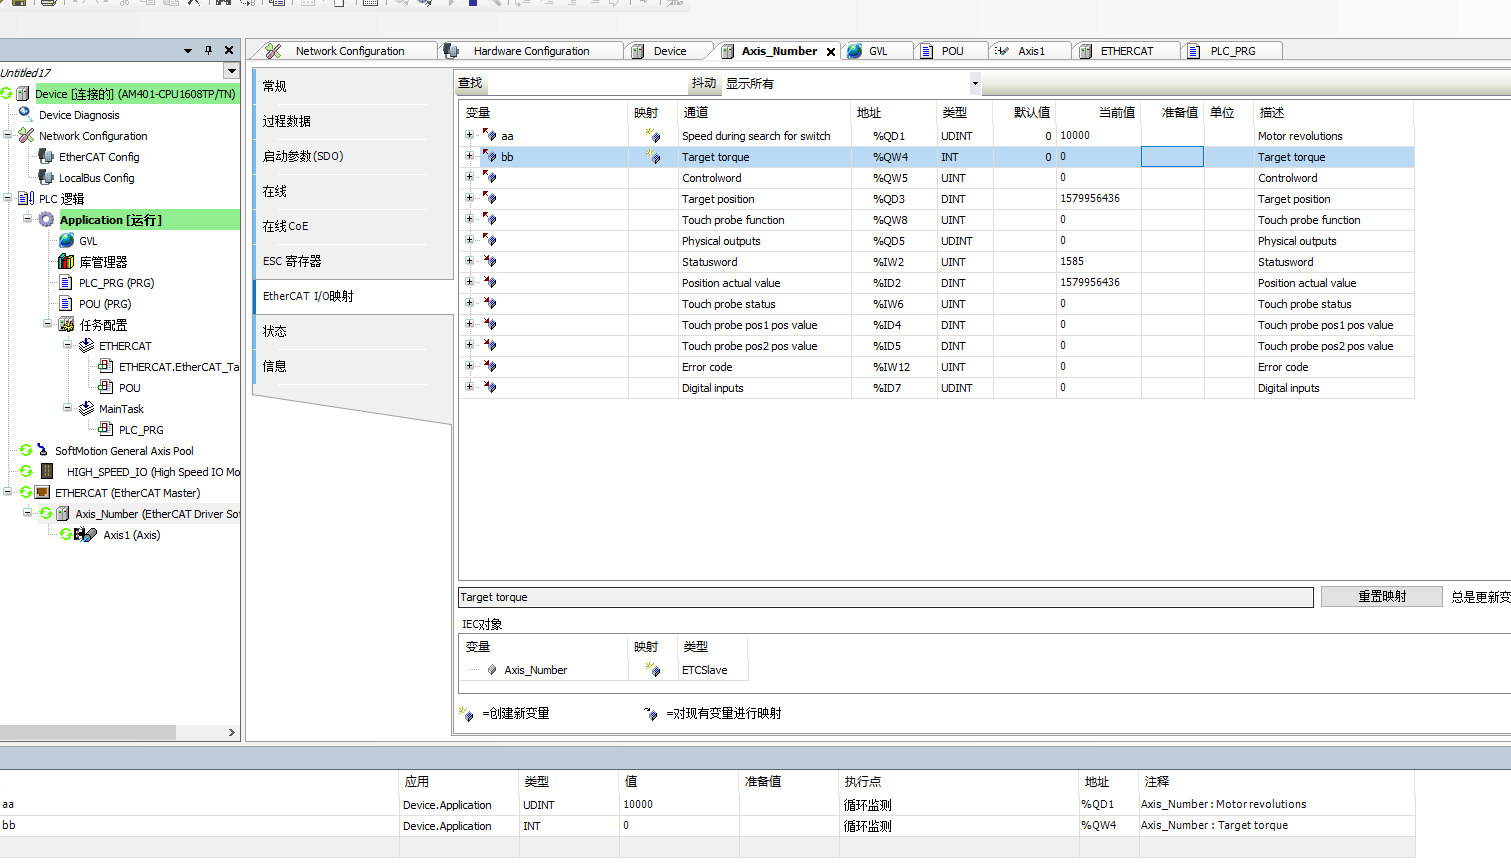Select watch row bb in monitor list
Image resolution: width=1511 pixels, height=865 pixels.
click(707, 826)
